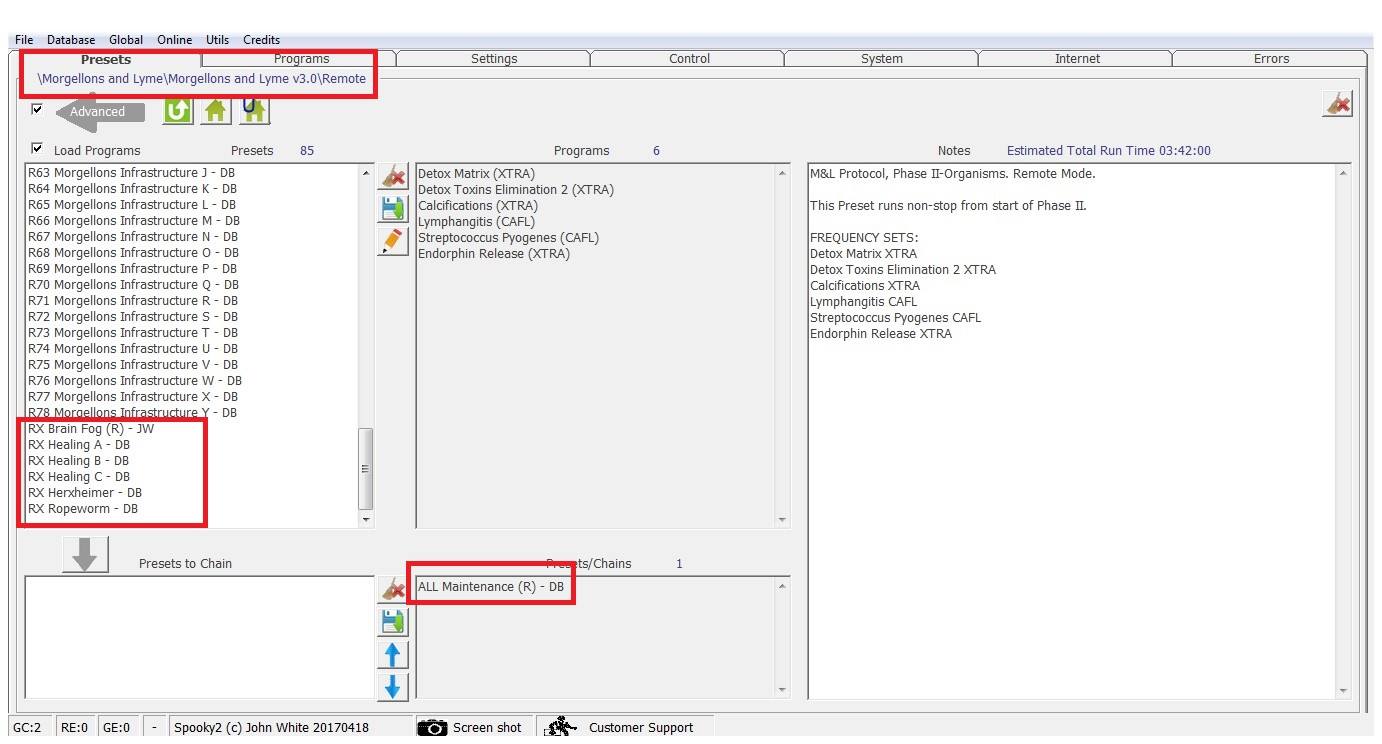Screen dimensions: 1382x744
Task: Select program Detox Toxins Elimination 2 (XTRA)
Action: [516, 190]
